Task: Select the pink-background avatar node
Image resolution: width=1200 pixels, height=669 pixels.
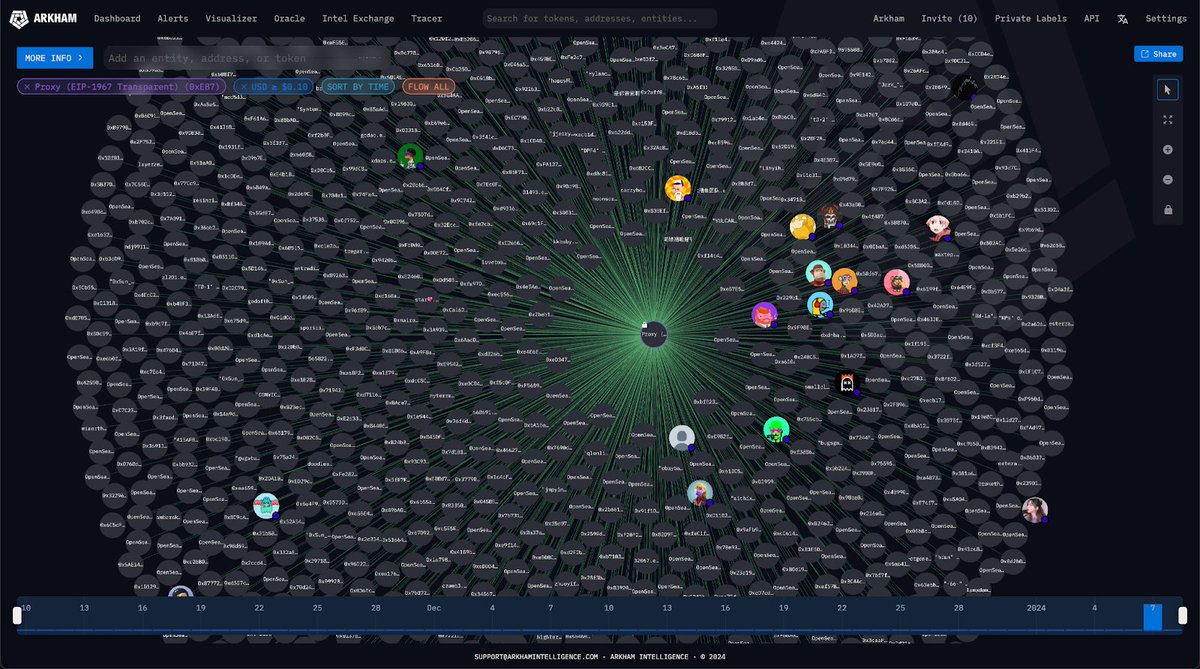Action: [896, 282]
